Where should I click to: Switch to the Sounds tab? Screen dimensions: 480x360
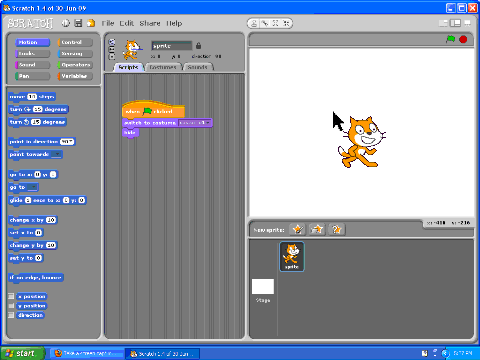pyautogui.click(x=197, y=67)
